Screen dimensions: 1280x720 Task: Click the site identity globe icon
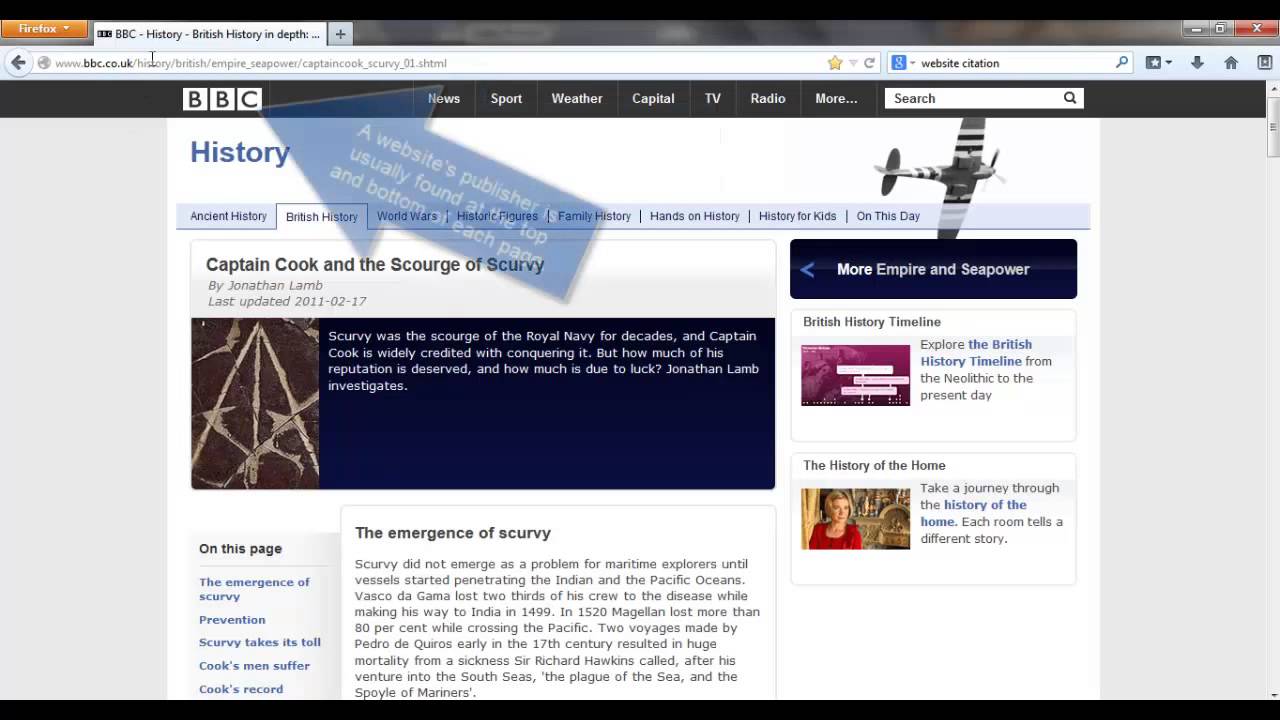(44, 63)
